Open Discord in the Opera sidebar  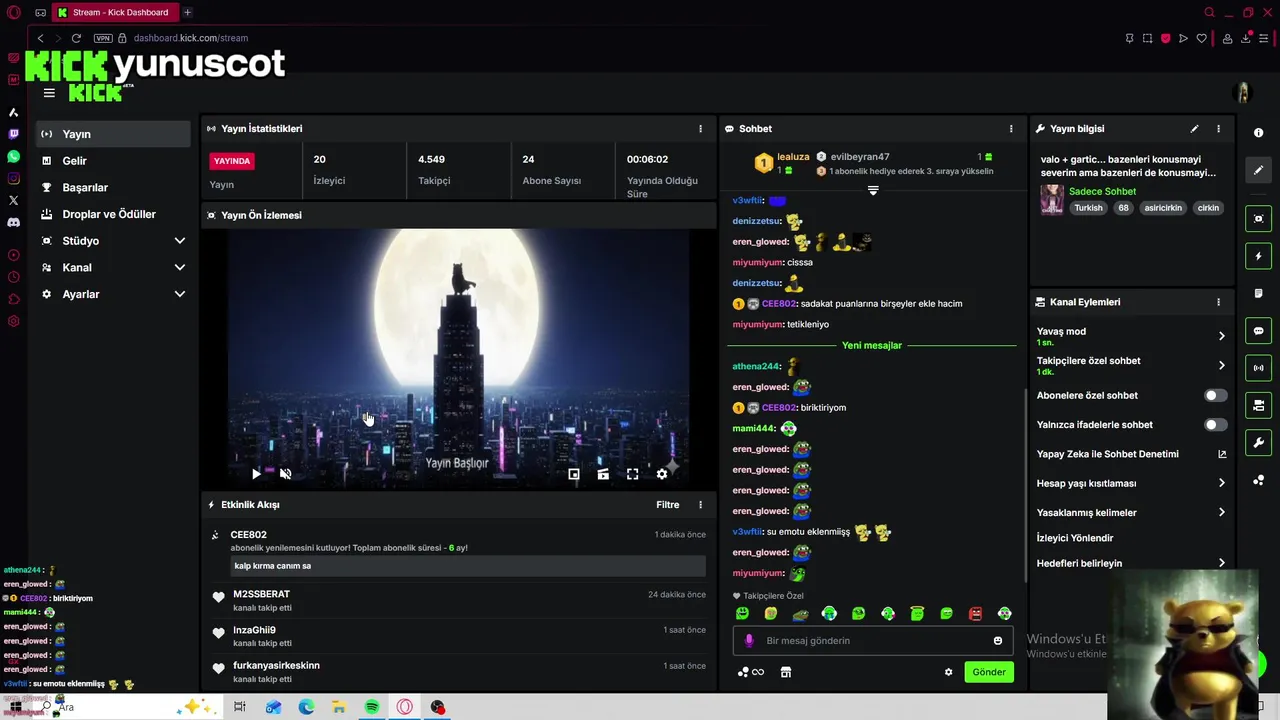pos(13,222)
